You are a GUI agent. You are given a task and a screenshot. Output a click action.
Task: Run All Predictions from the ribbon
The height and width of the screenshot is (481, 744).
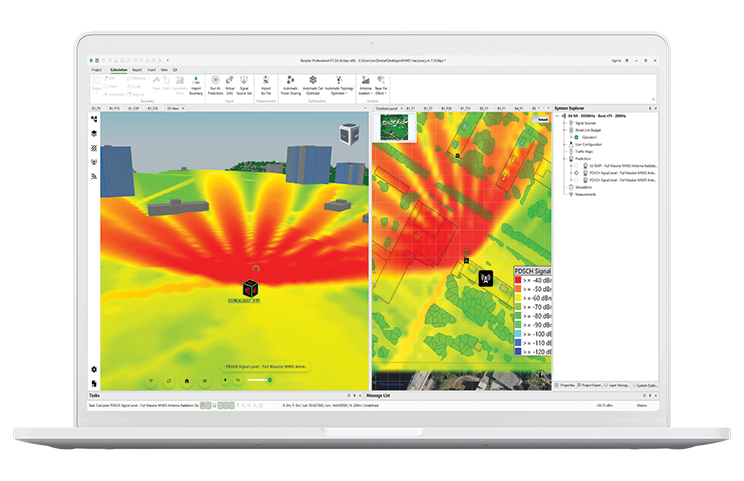tap(215, 85)
